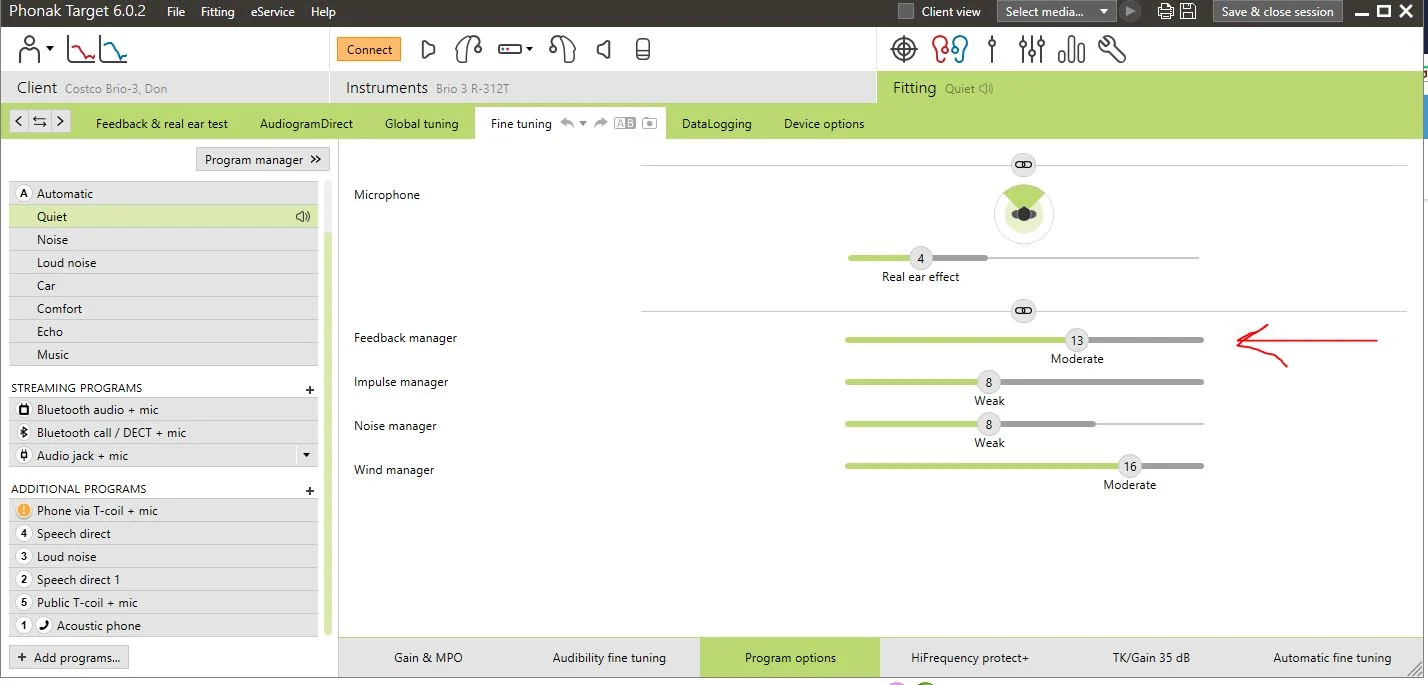
Task: Open the wrench device options icon
Action: click(x=1112, y=49)
